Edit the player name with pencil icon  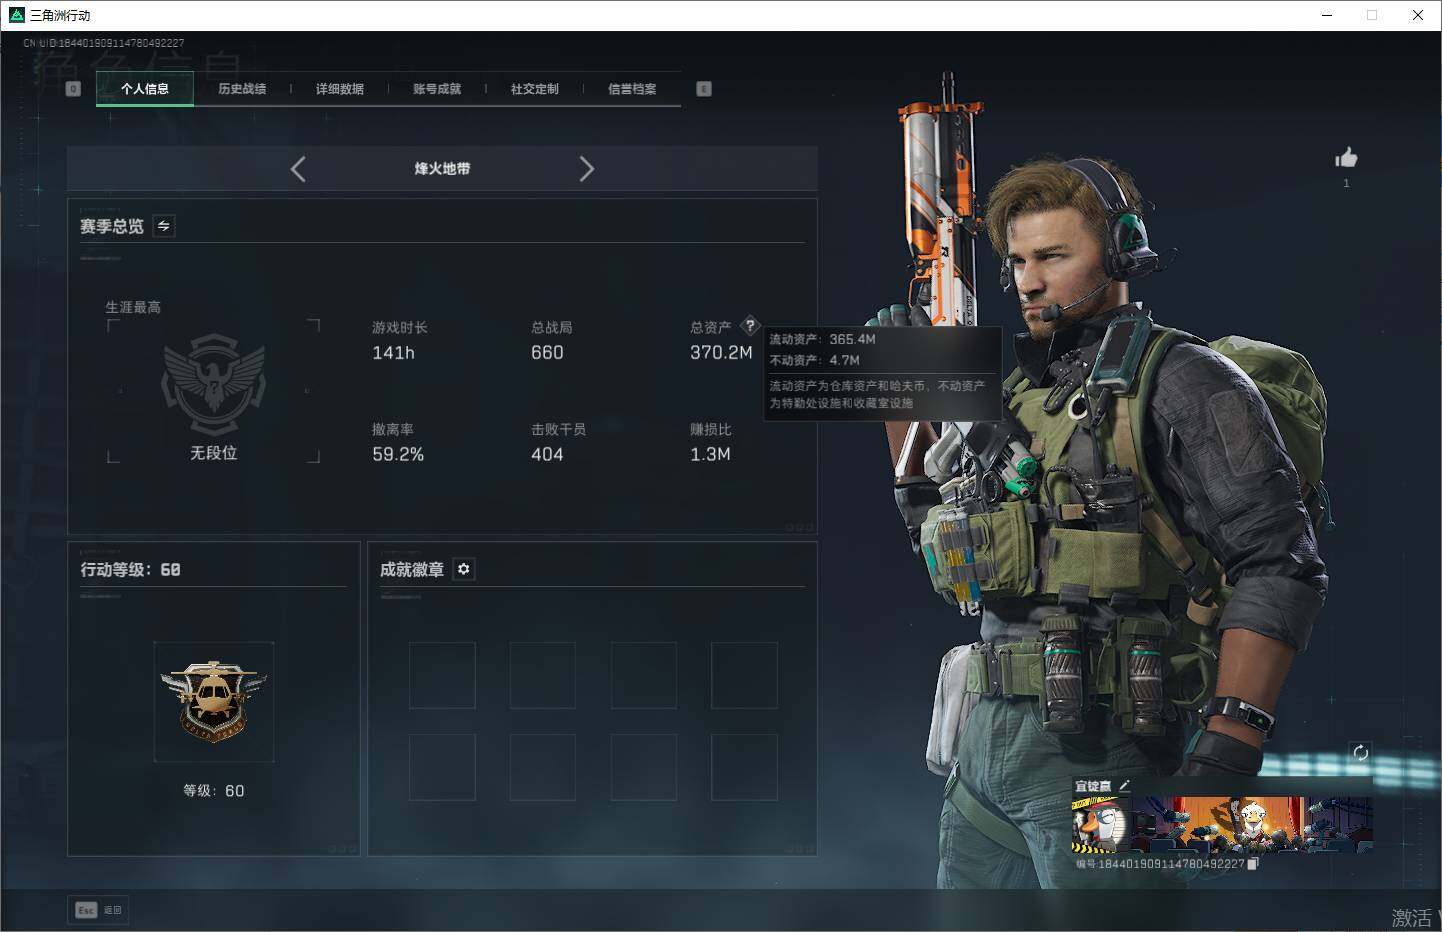pyautogui.click(x=1124, y=786)
